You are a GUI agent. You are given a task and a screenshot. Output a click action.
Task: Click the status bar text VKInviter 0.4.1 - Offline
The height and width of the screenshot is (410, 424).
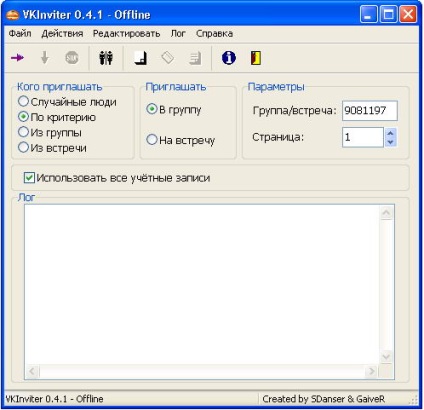click(55, 399)
